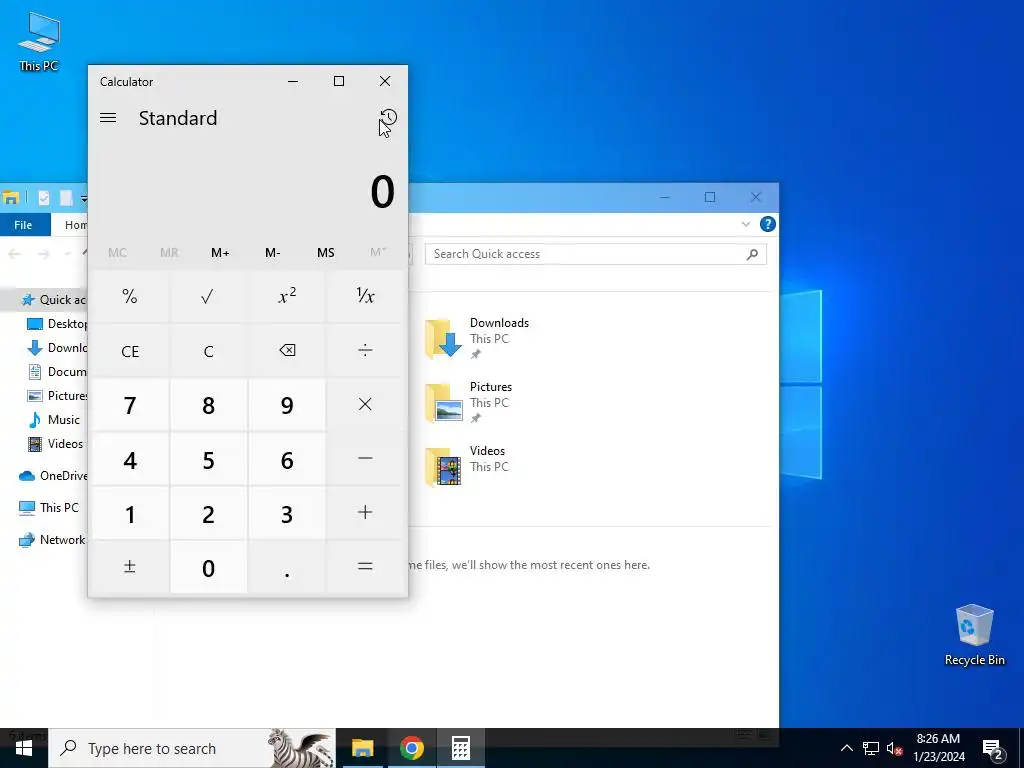Viewport: 1024px width, 768px height.
Task: Click the number 9 key
Action: [287, 405]
